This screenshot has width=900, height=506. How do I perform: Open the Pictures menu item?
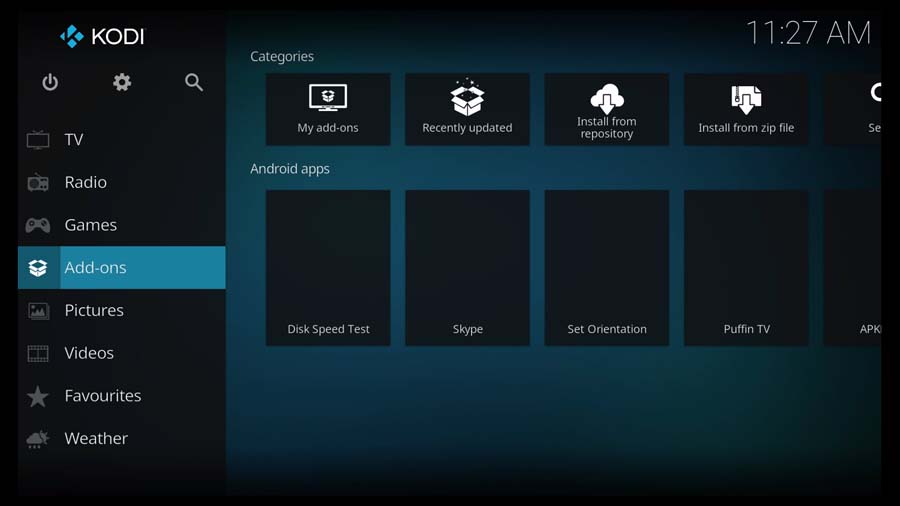point(122,310)
